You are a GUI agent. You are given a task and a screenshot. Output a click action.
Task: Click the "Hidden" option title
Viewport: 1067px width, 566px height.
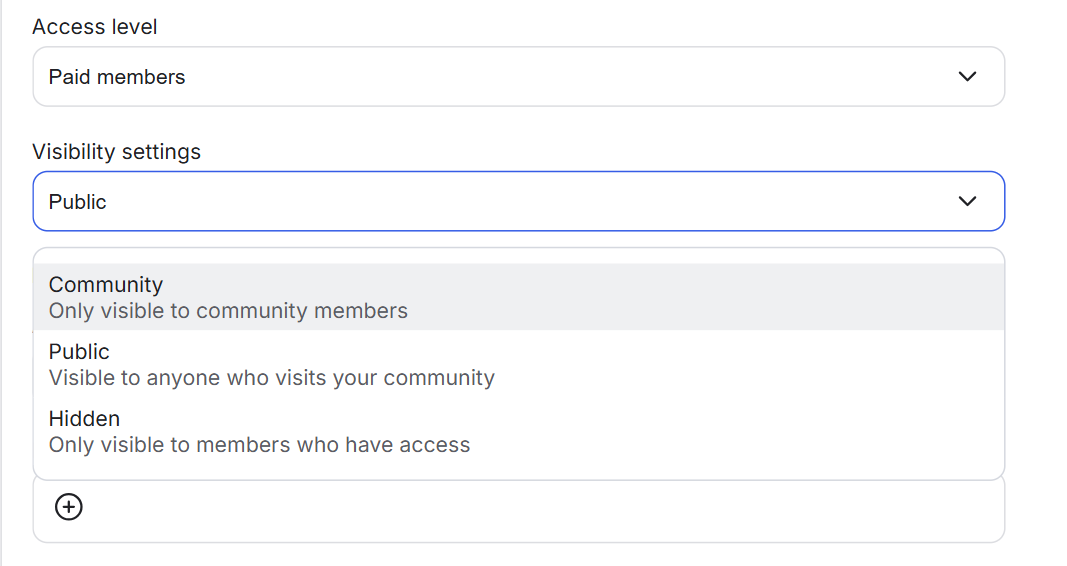click(84, 419)
